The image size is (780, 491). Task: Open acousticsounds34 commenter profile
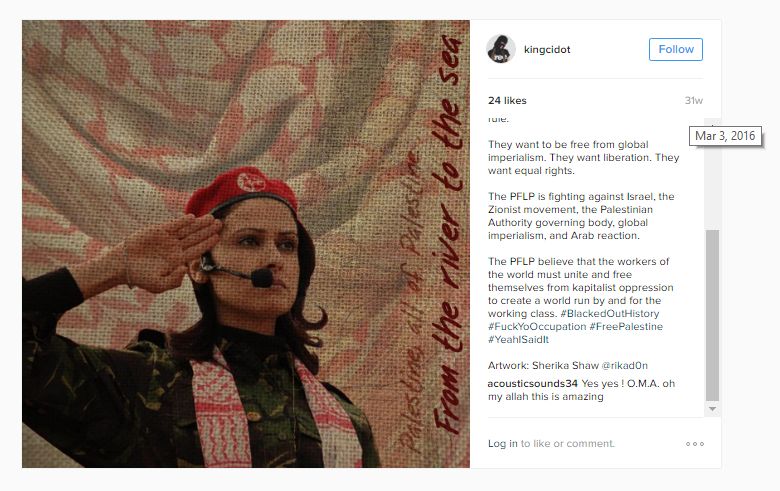click(x=532, y=384)
